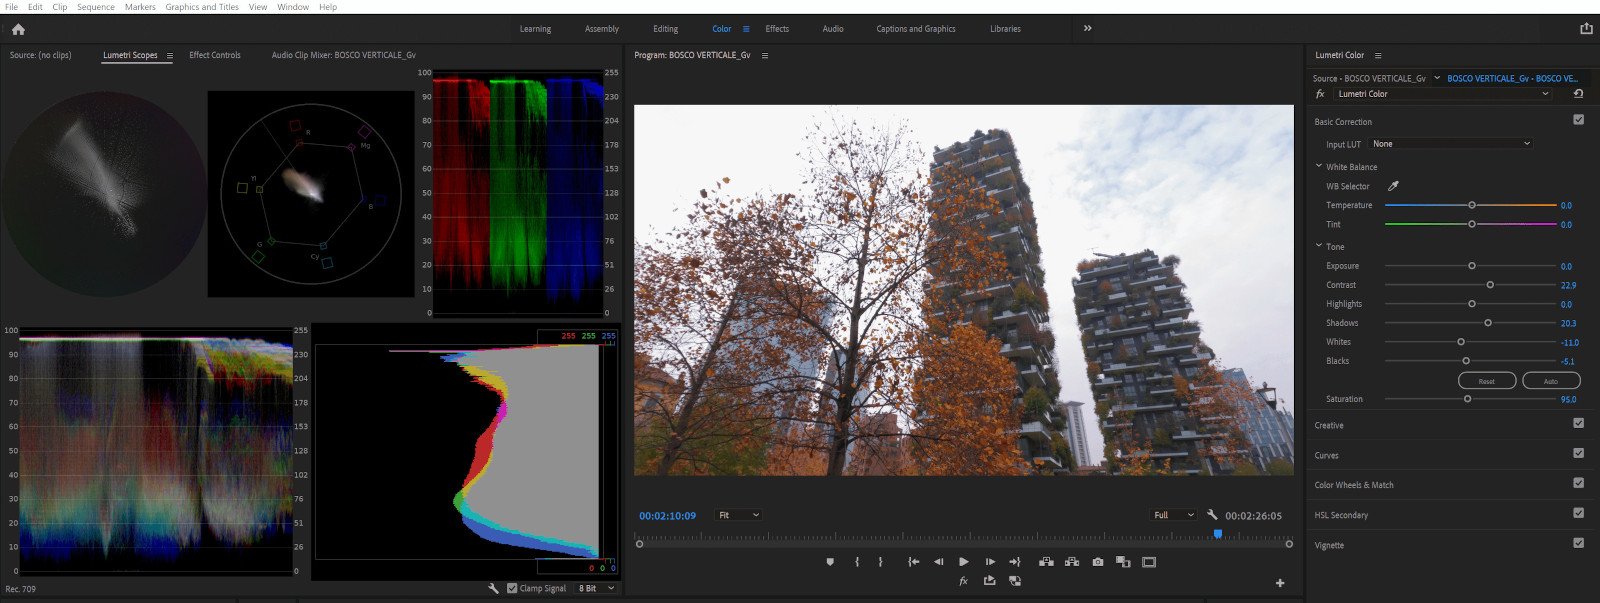Viewport: 1600px width, 603px height.
Task: Toggle the Vignette checkbox
Action: 1578,543
